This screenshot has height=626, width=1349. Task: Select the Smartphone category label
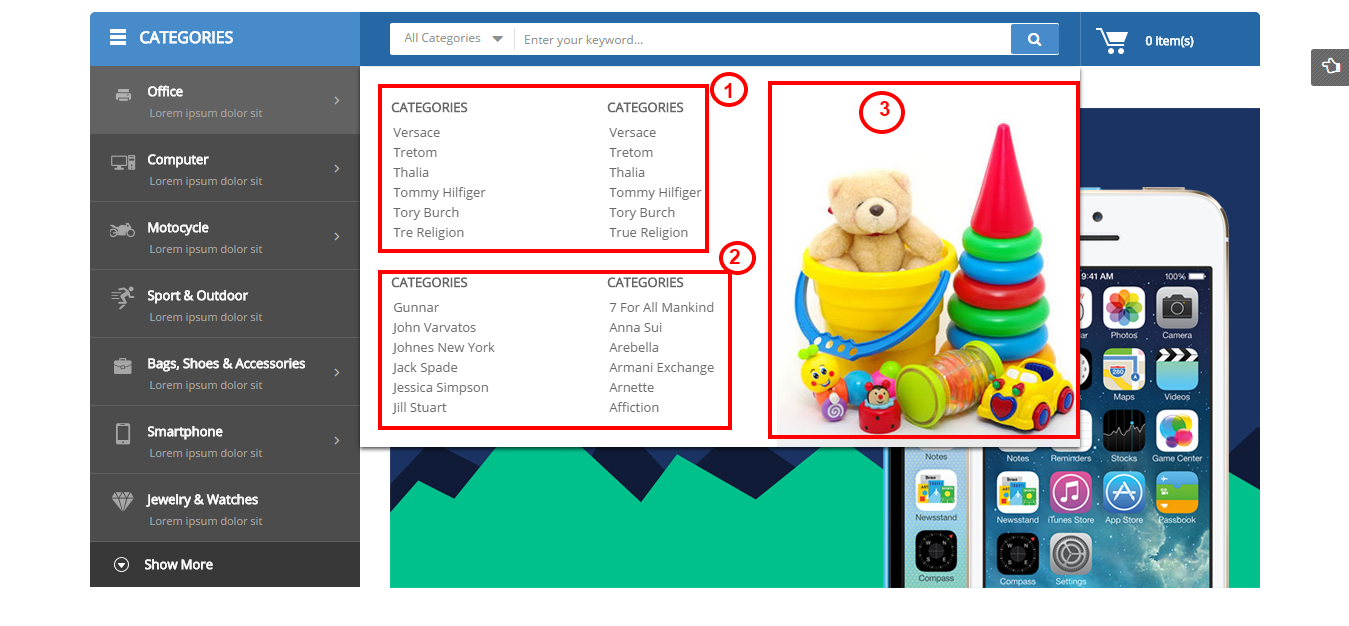coord(185,431)
